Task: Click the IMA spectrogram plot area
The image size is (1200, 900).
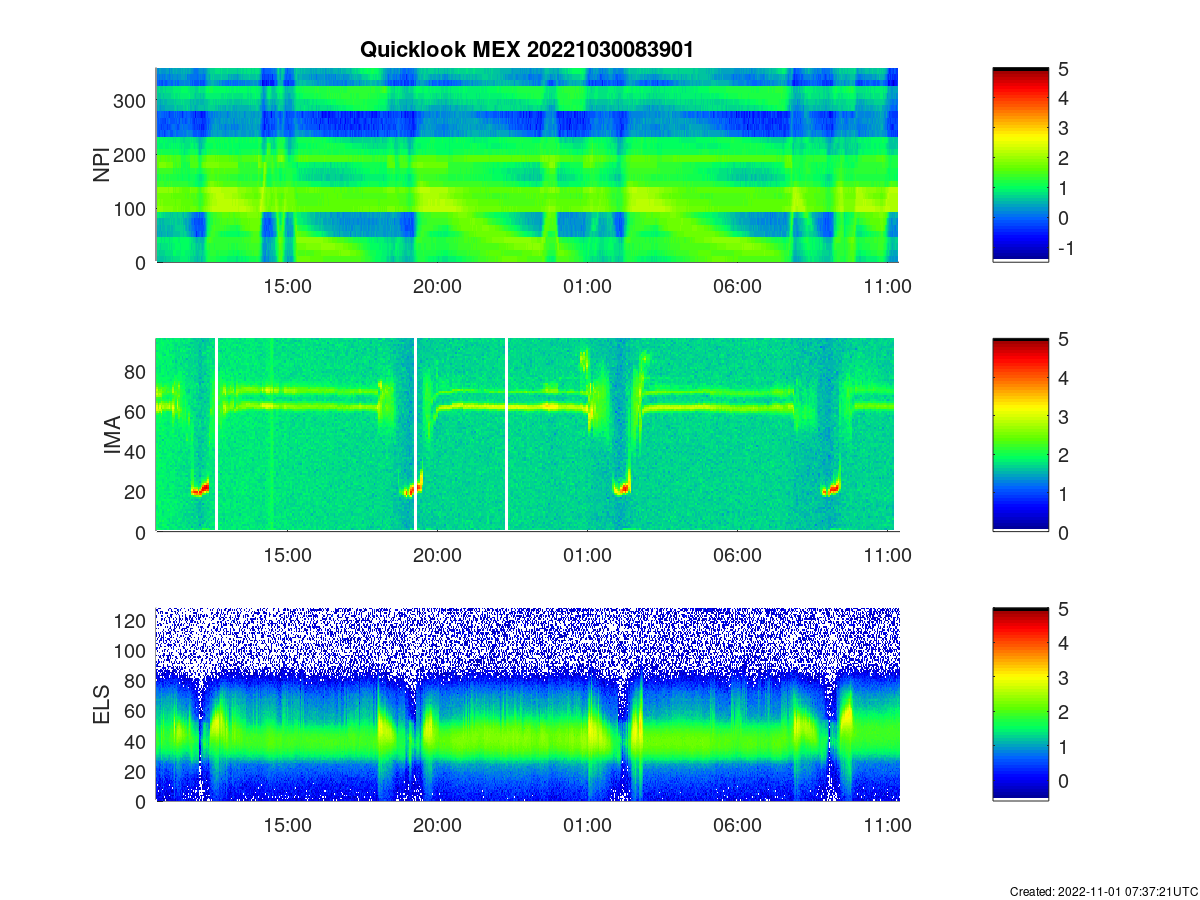Action: [x=527, y=434]
